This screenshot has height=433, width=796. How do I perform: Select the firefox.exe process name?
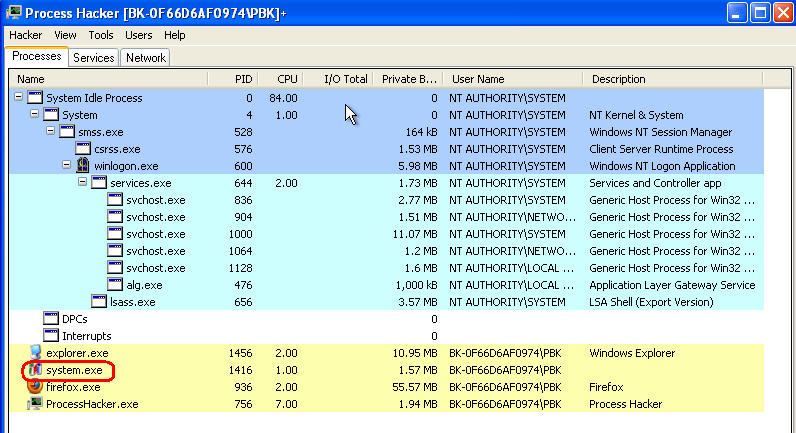click(73, 387)
